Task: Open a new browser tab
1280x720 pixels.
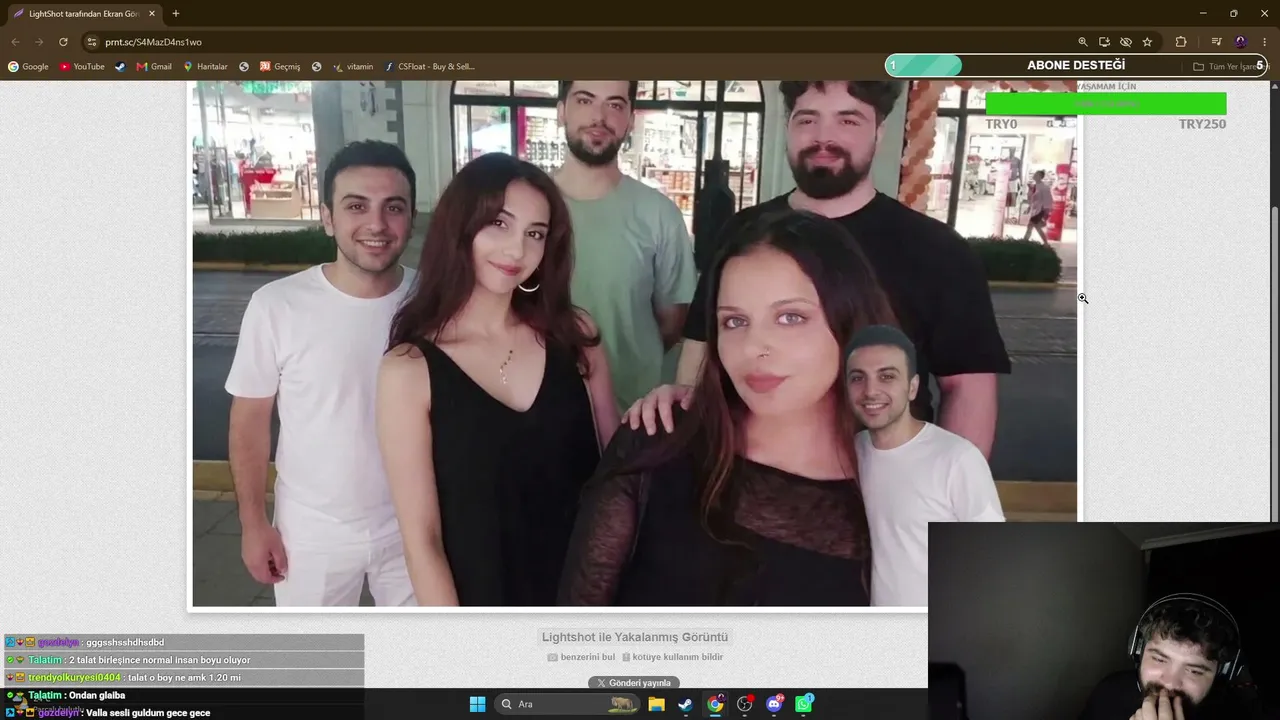Action: (176, 14)
